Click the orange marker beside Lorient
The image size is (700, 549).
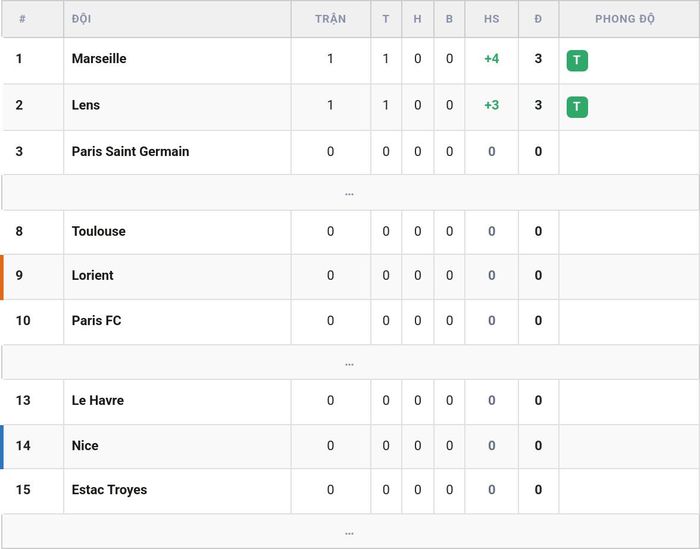2,277
